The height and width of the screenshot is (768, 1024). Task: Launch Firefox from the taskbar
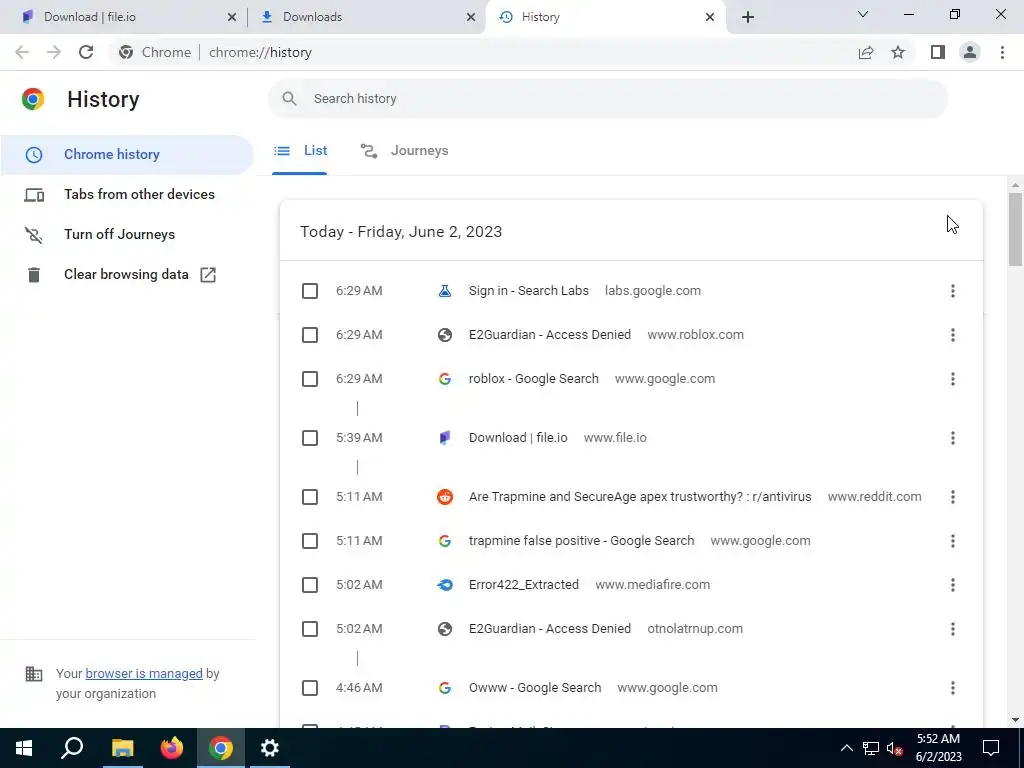pos(172,748)
